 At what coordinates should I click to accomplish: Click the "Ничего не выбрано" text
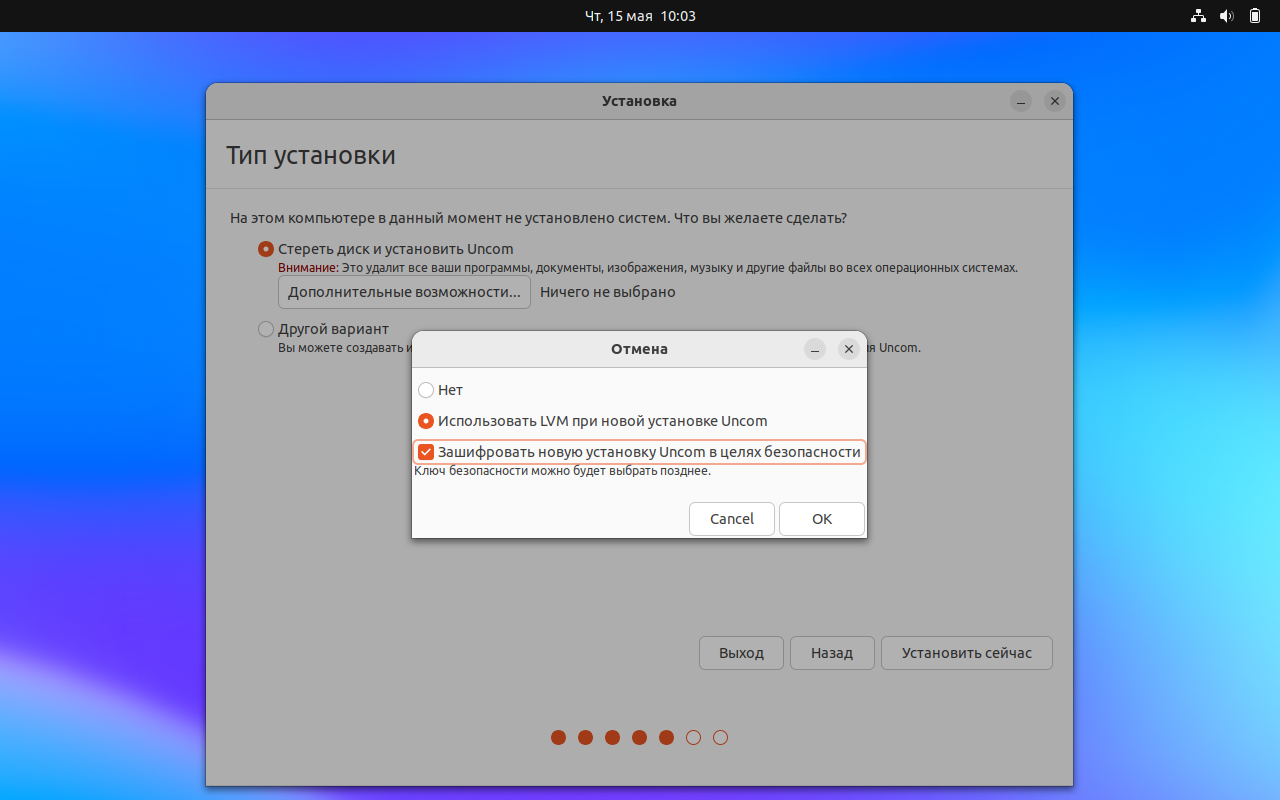(x=608, y=292)
